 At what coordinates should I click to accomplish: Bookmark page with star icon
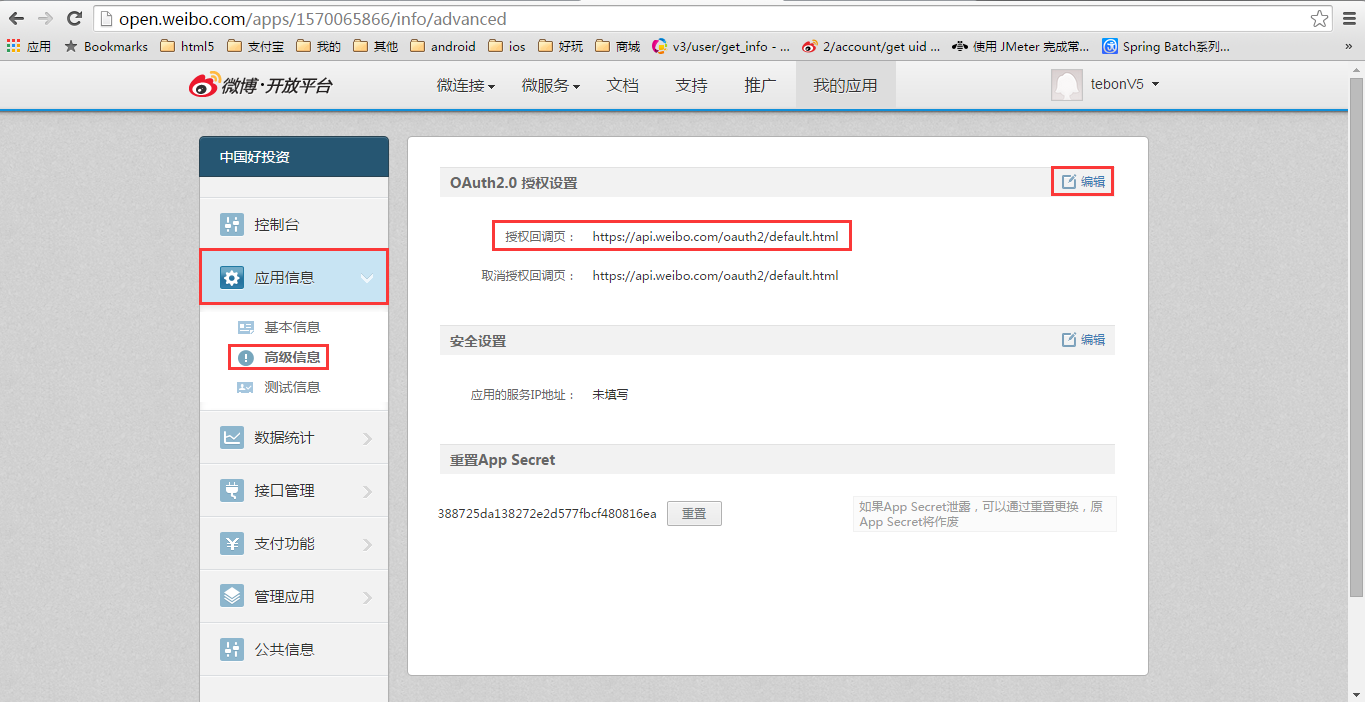click(x=1319, y=18)
